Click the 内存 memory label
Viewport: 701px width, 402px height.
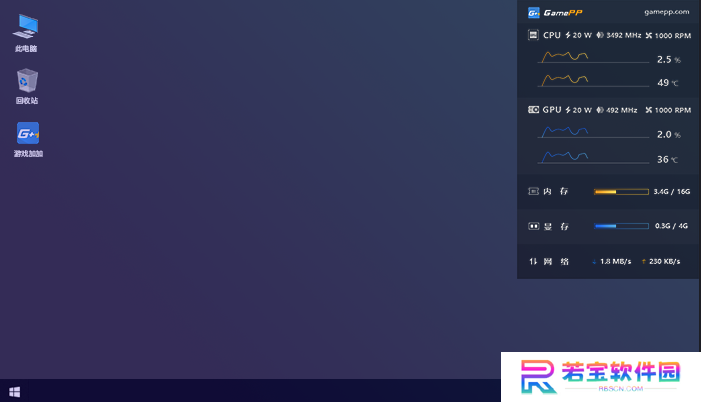coord(556,191)
